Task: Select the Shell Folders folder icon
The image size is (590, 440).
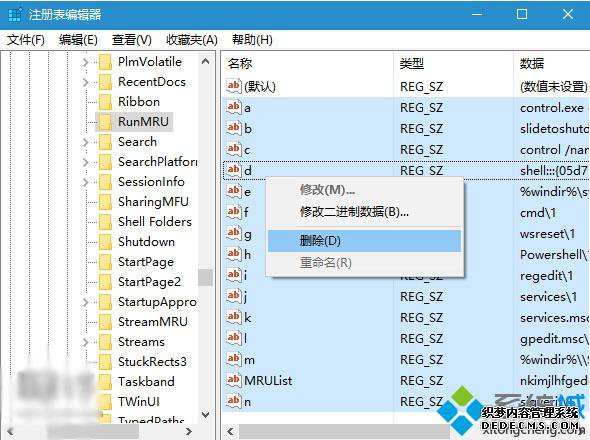Action: (105, 222)
